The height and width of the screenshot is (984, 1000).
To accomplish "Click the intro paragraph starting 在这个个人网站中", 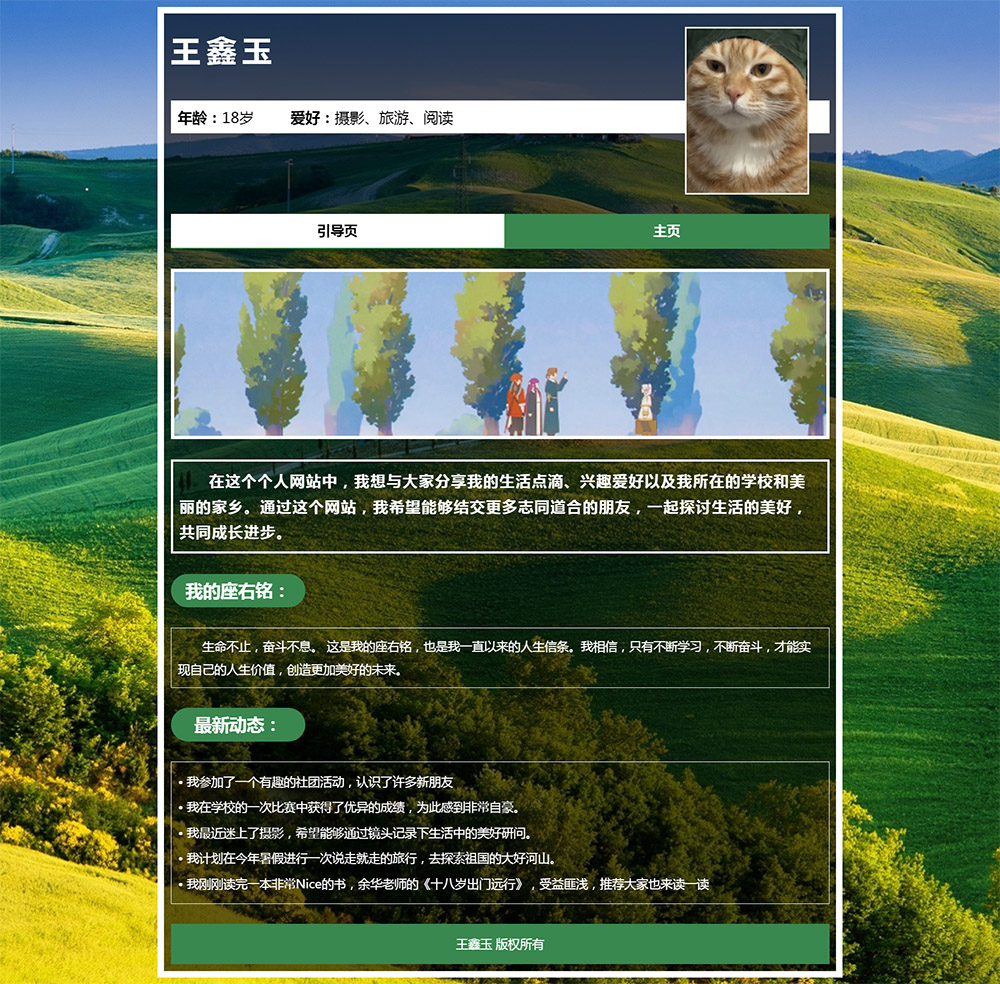I will tap(500, 506).
